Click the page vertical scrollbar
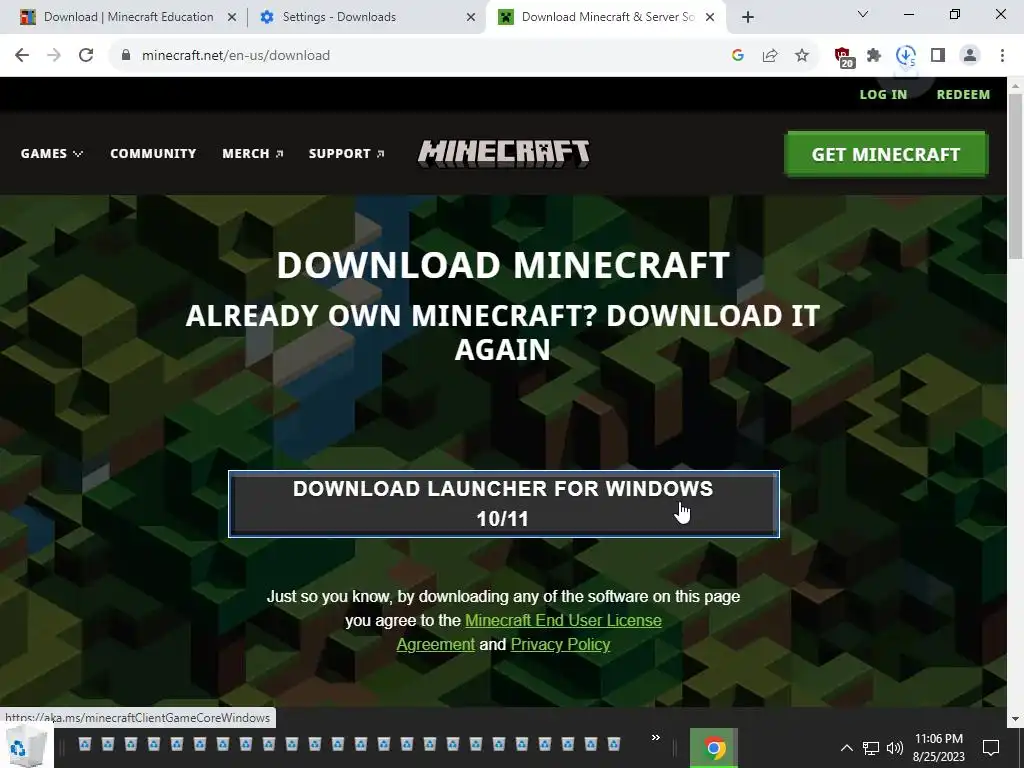This screenshot has width=1024, height=768. coord(1016,176)
